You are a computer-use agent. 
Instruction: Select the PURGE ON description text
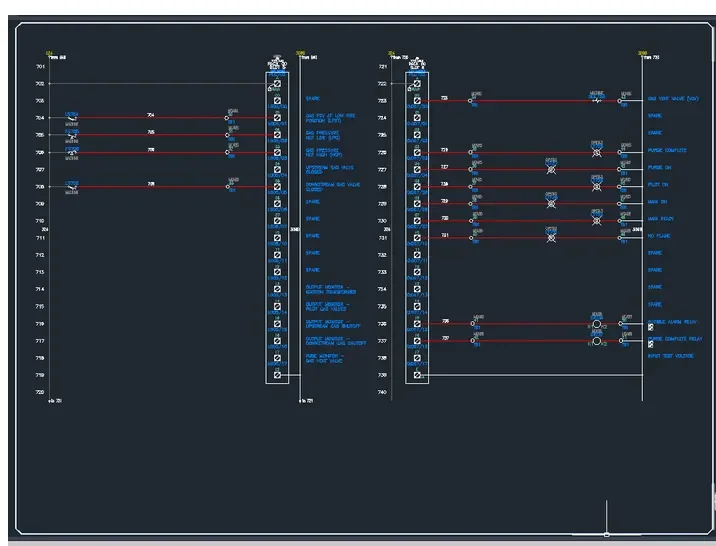coord(659,168)
